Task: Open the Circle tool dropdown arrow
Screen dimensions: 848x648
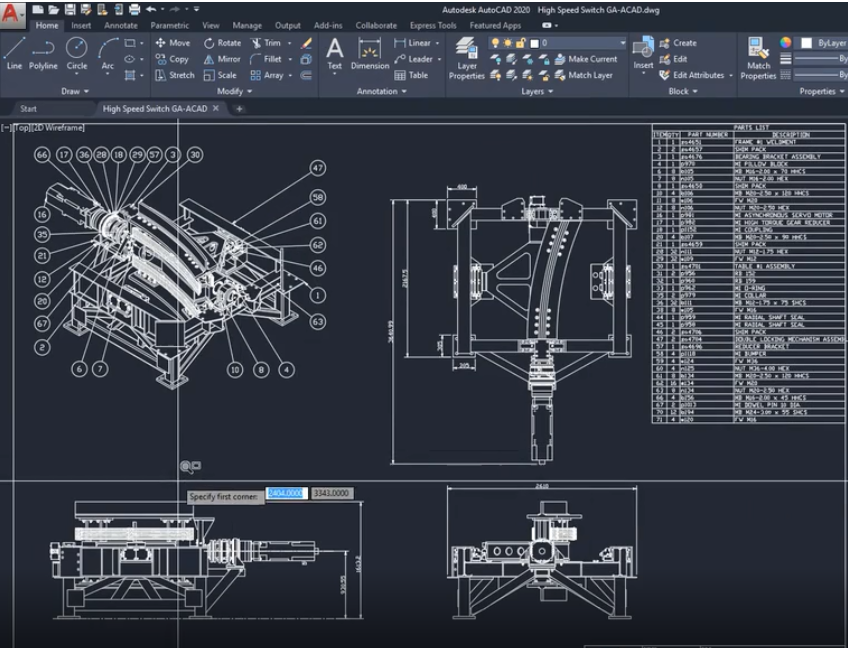Action: point(77,73)
